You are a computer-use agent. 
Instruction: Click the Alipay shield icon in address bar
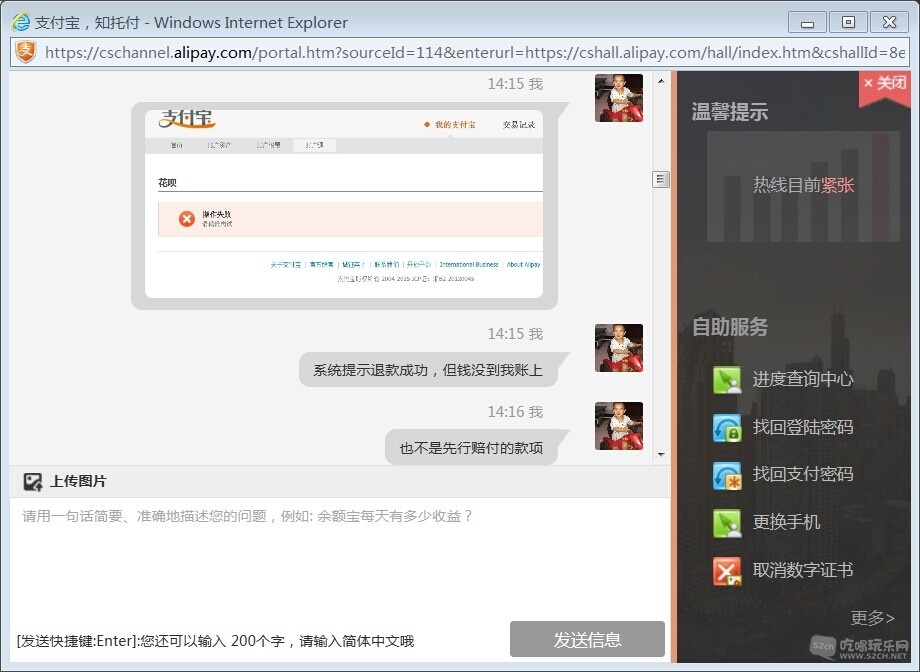click(25, 52)
